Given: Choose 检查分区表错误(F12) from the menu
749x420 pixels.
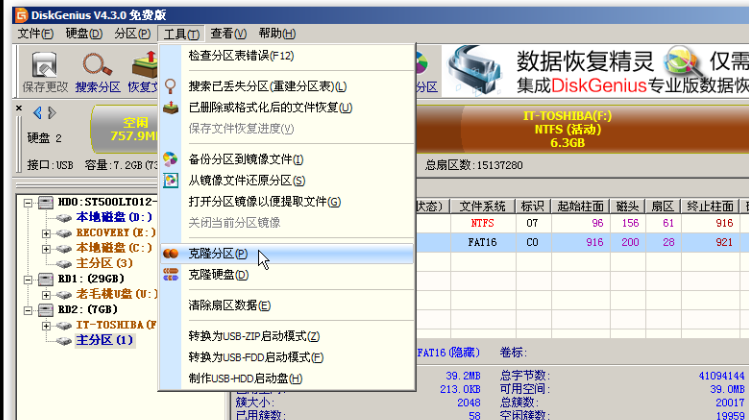Looking at the screenshot, I should 287,56.
